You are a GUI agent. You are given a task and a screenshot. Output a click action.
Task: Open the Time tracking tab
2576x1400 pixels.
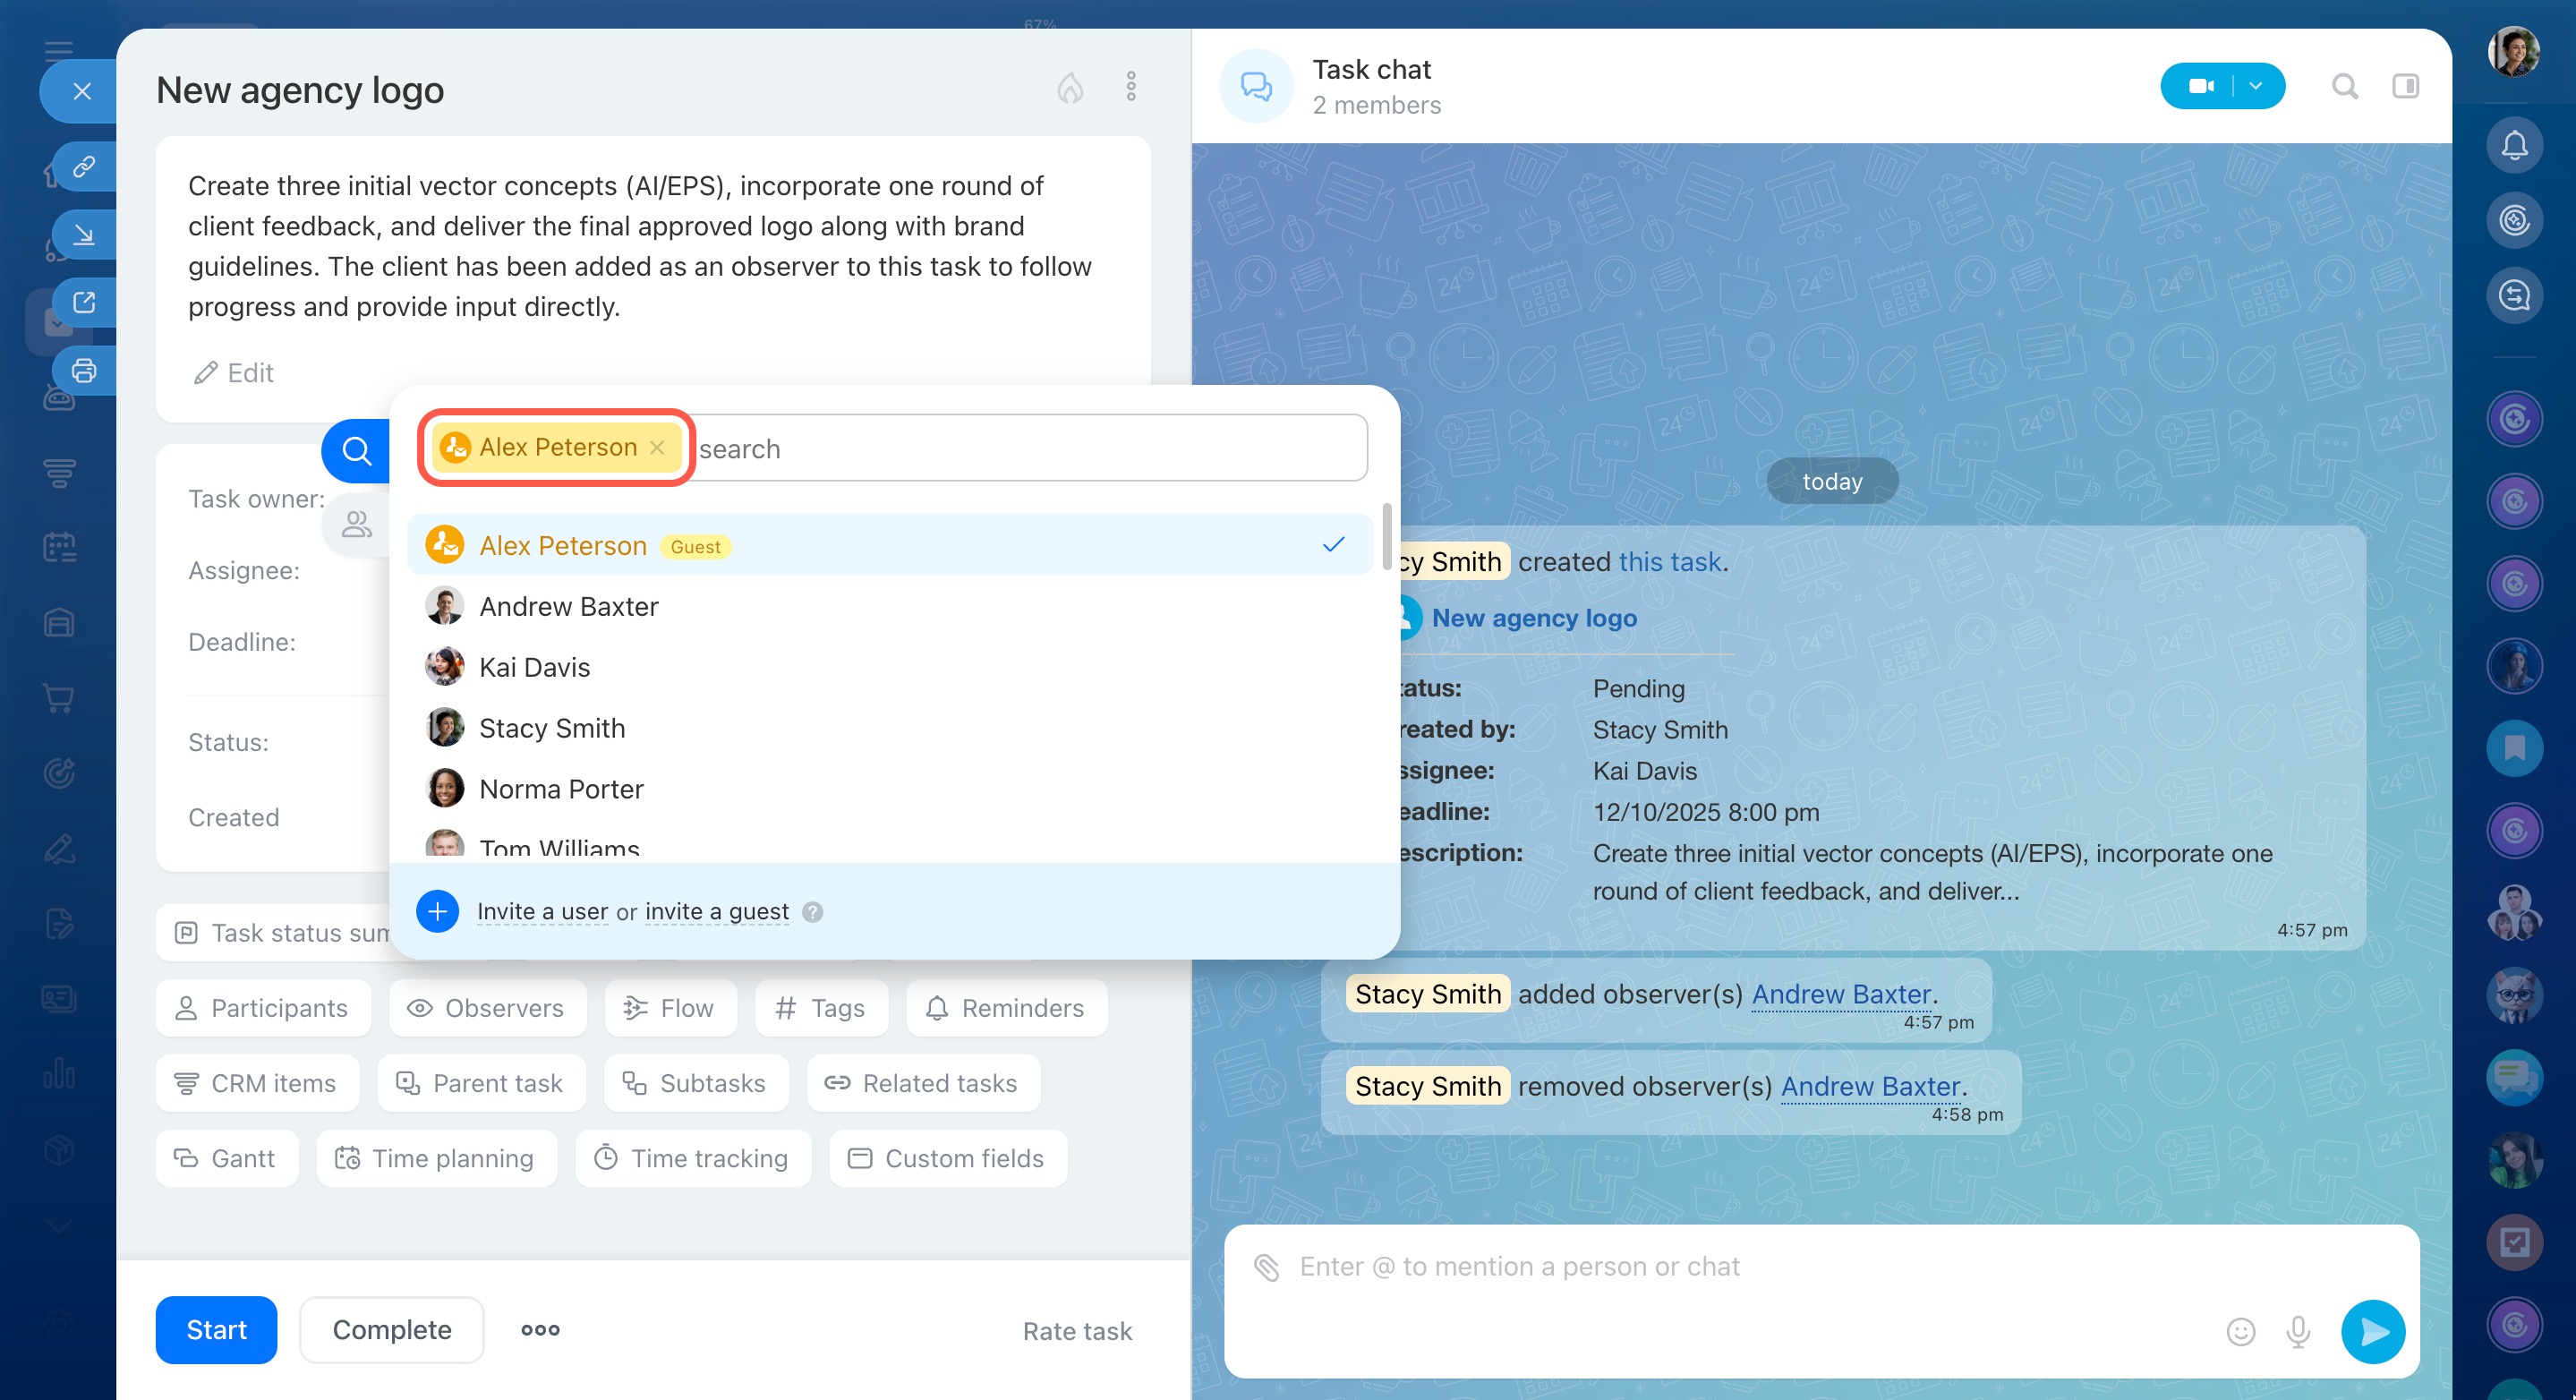tap(692, 1158)
